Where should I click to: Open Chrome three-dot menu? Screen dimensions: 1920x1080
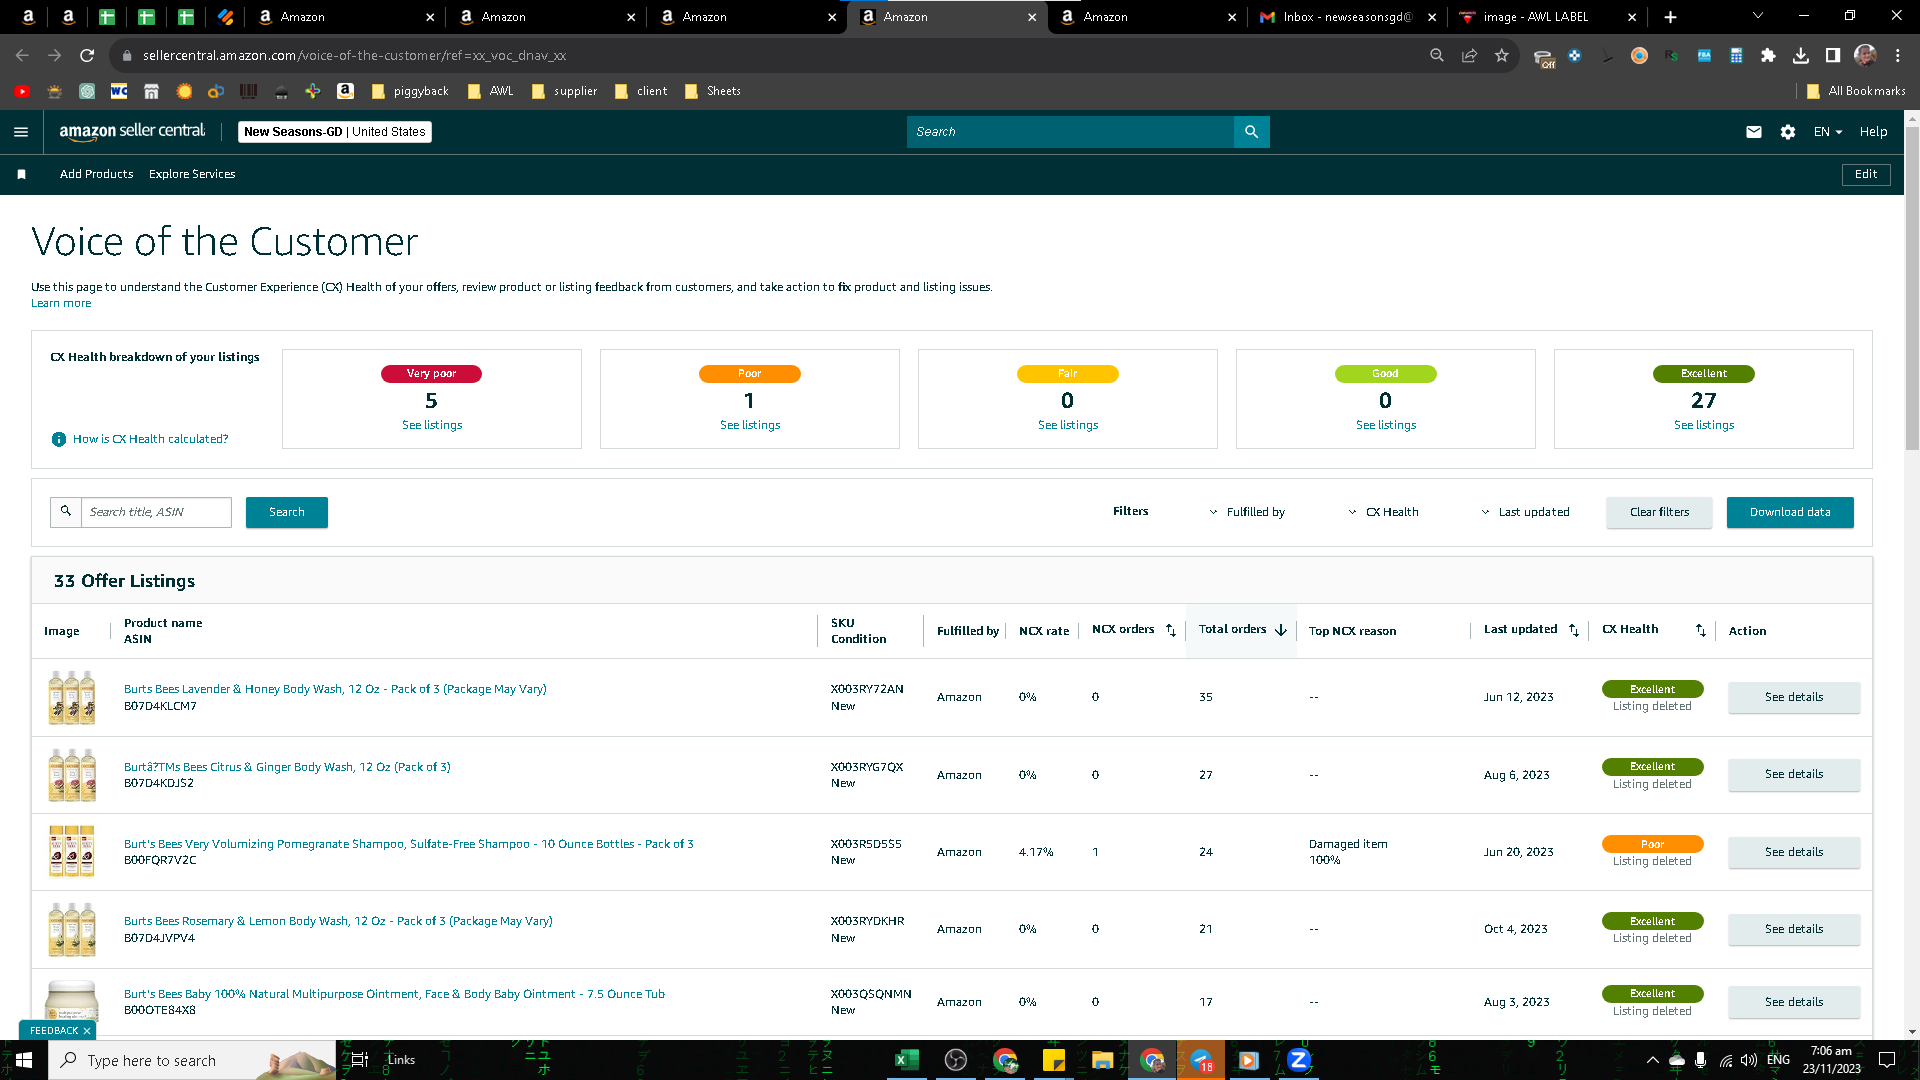pyautogui.click(x=1897, y=56)
